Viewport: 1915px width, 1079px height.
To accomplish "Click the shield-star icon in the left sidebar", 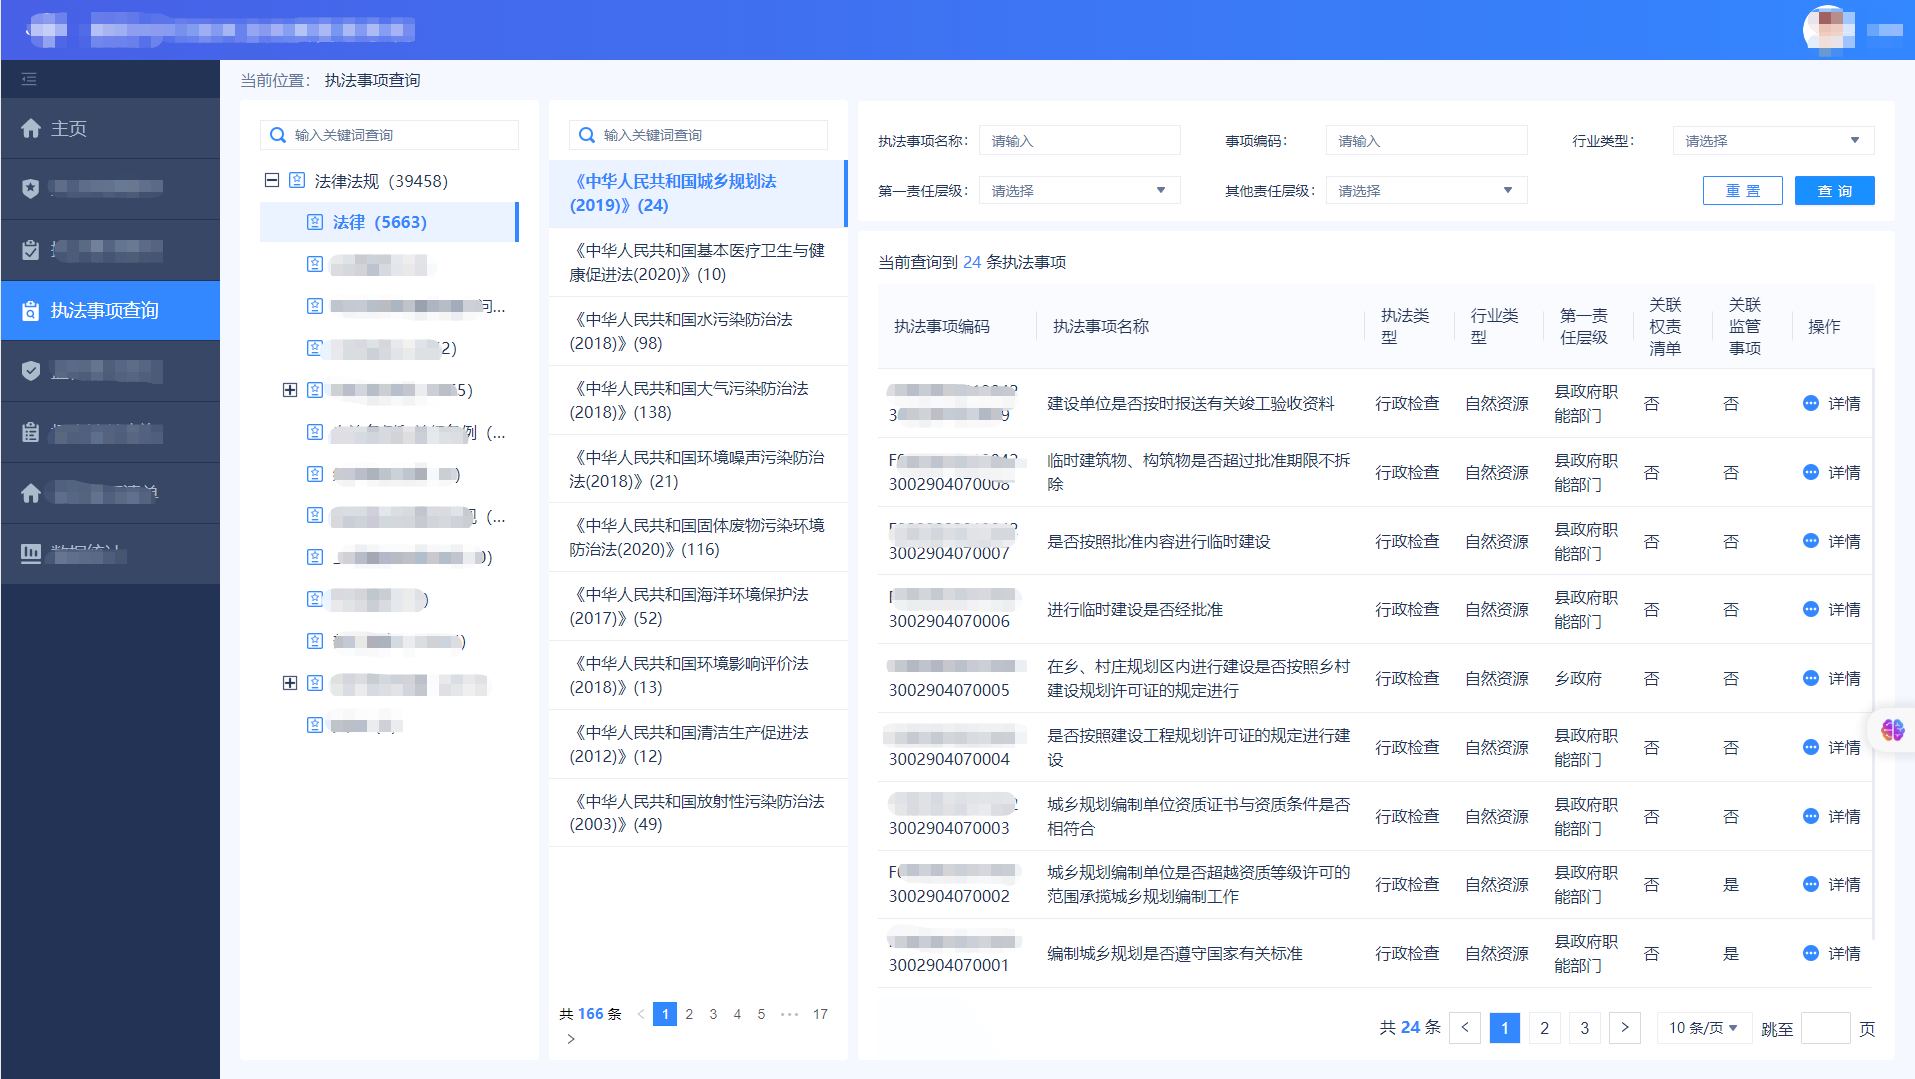I will (x=31, y=188).
